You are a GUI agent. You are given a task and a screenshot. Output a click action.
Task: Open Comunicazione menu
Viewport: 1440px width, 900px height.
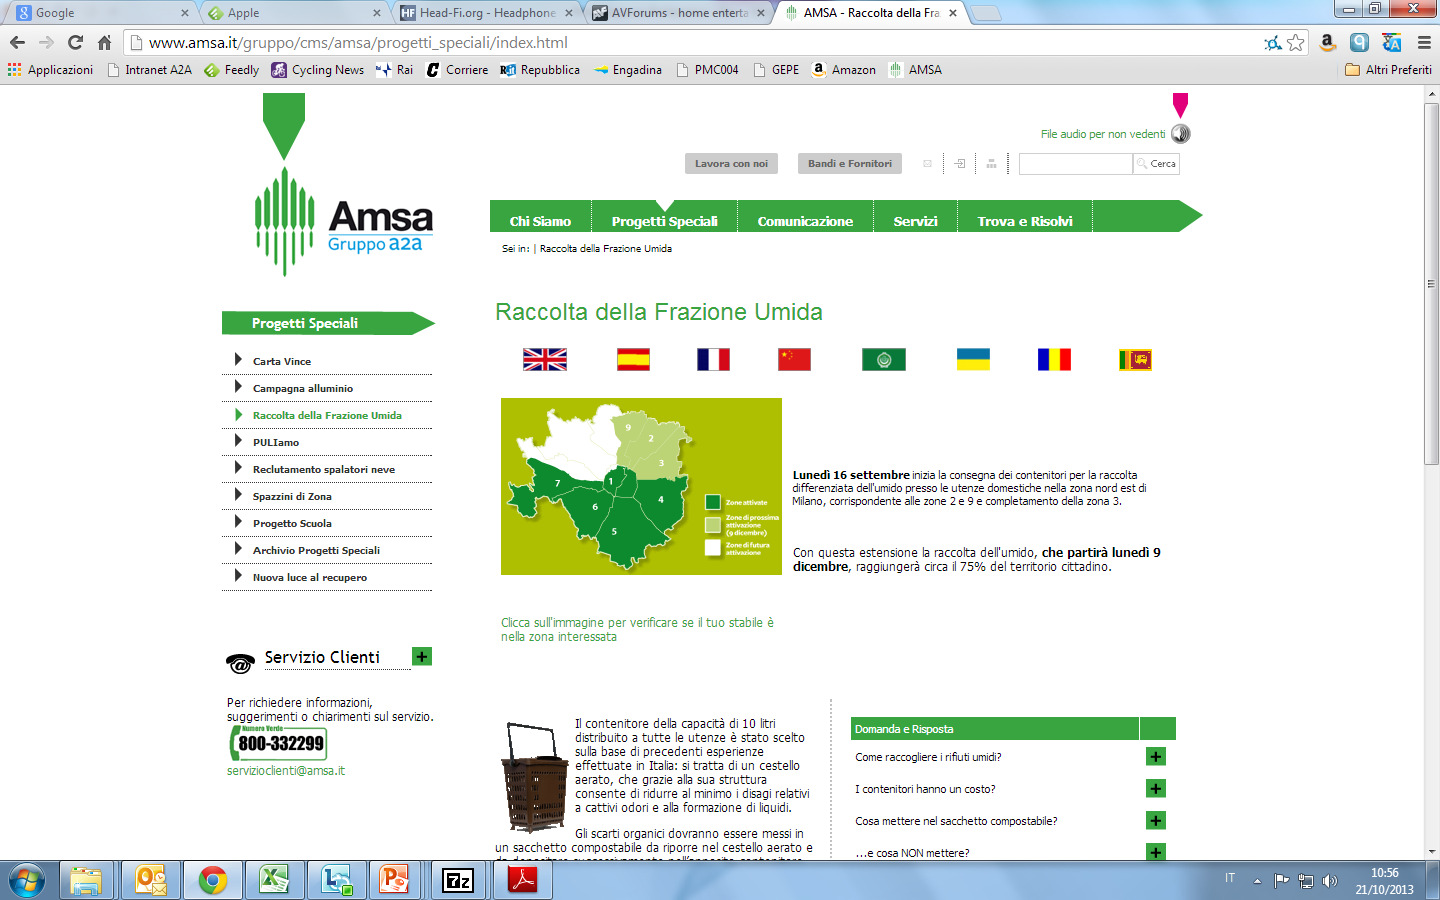point(805,221)
